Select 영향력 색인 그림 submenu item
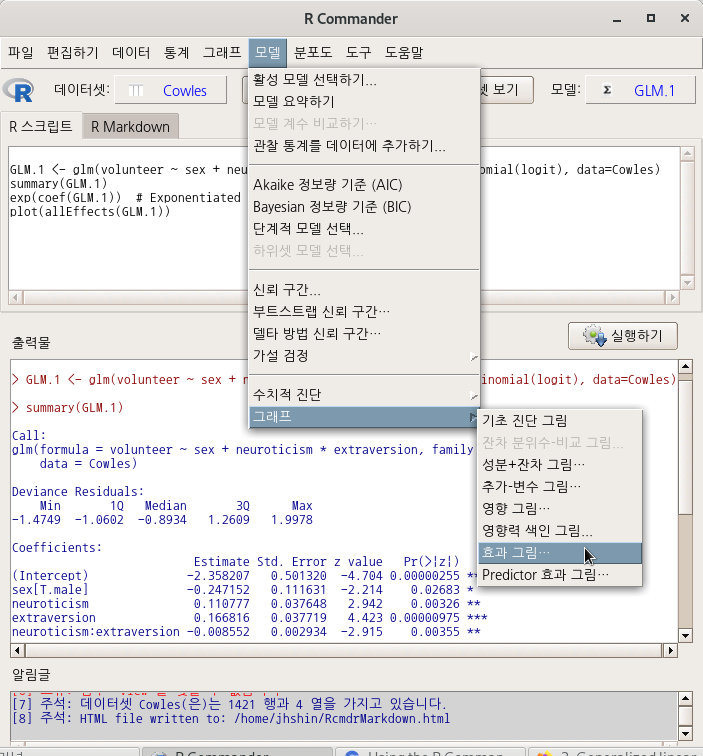This screenshot has width=703, height=756. (560, 531)
